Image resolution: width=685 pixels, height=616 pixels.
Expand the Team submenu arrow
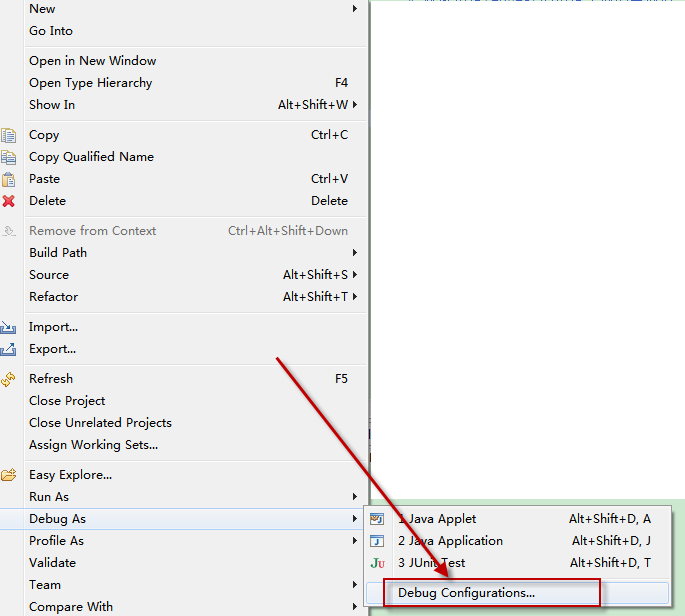(355, 585)
